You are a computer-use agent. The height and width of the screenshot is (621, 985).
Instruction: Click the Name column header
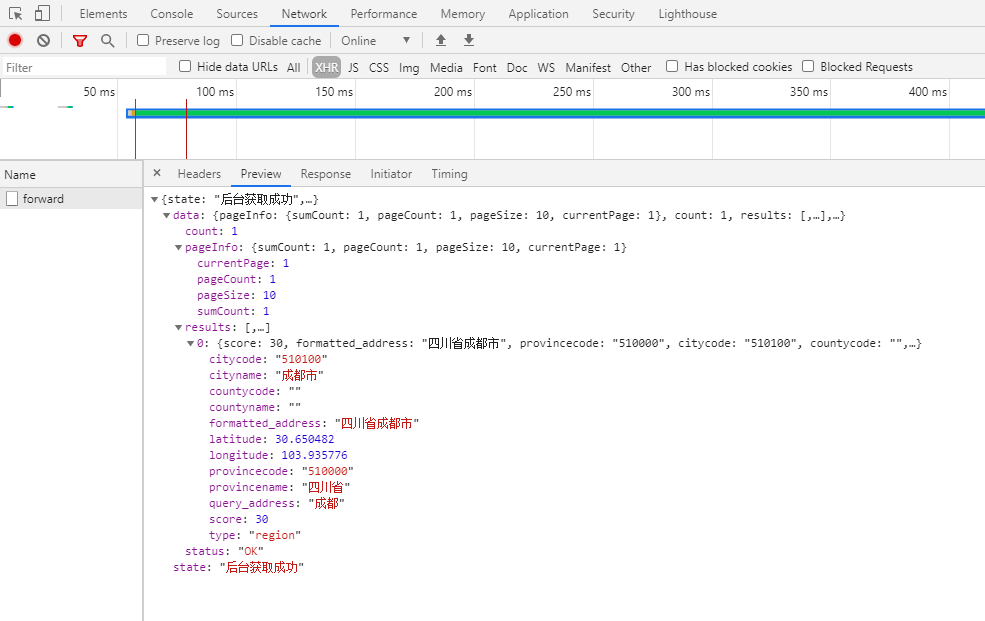tap(71, 175)
